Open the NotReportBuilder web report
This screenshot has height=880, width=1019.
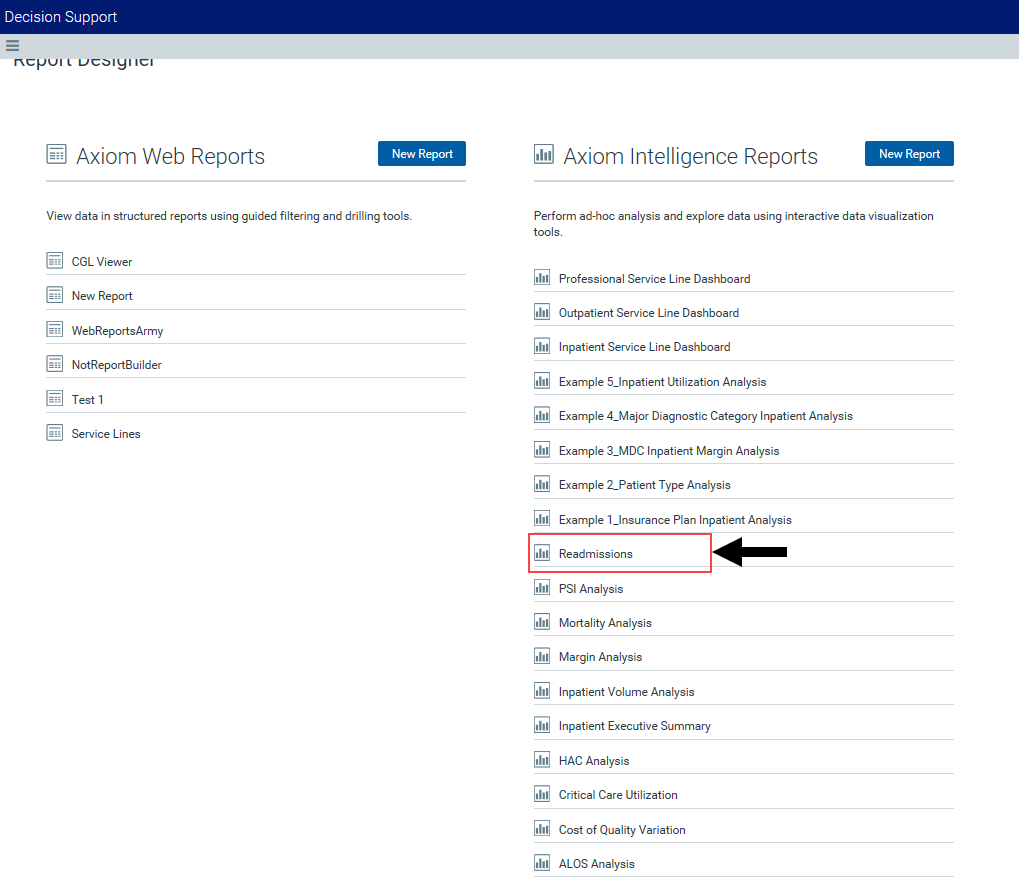coord(116,365)
